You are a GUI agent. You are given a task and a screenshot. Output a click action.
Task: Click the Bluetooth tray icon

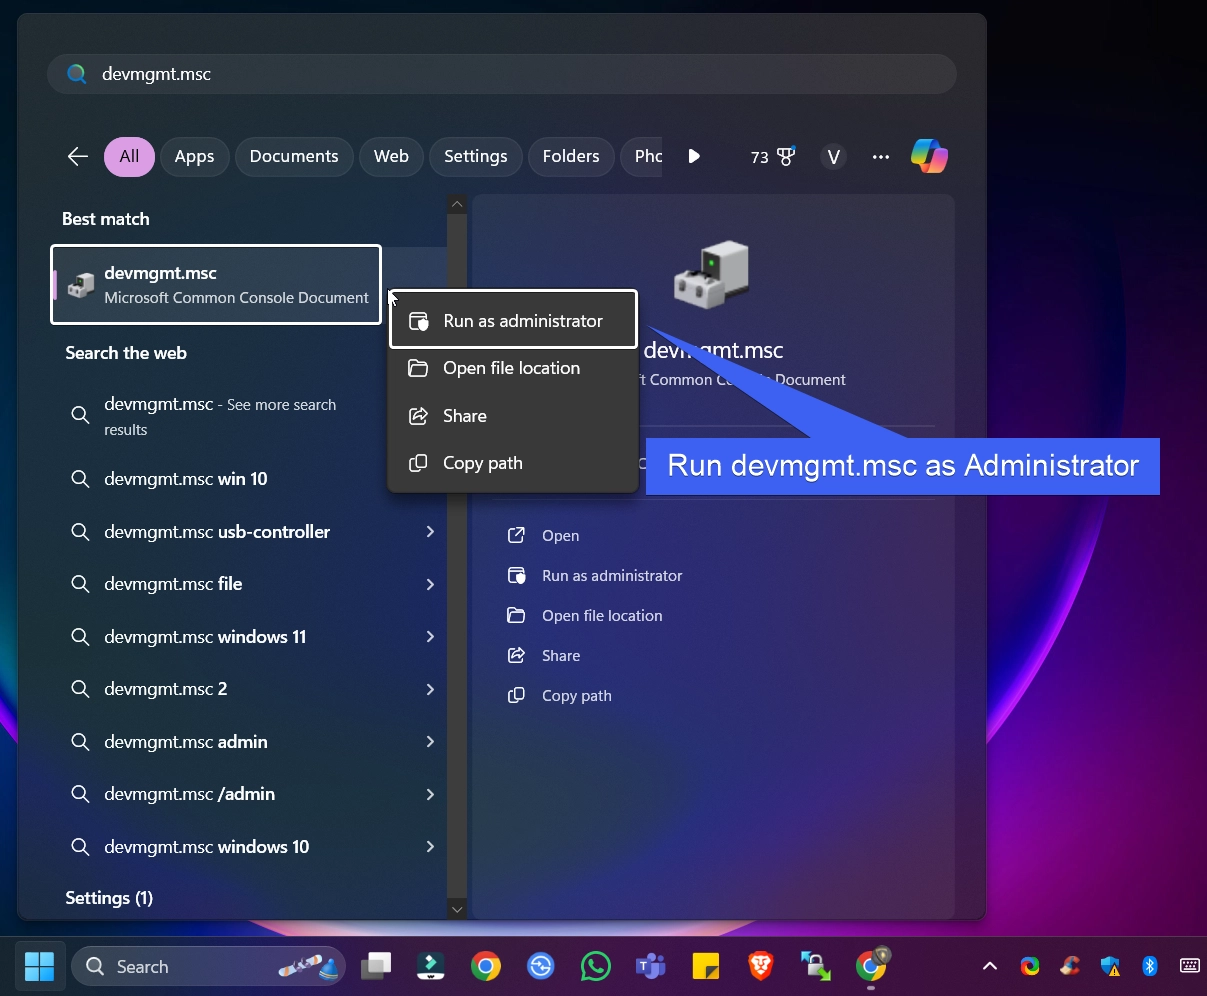[1150, 966]
